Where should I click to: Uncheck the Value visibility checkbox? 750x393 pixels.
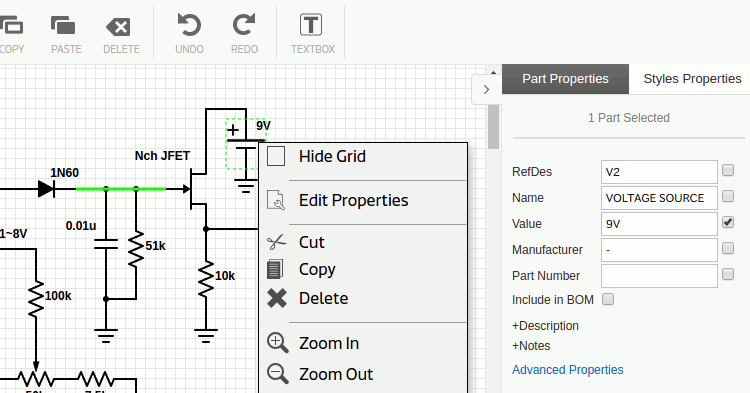[728, 222]
